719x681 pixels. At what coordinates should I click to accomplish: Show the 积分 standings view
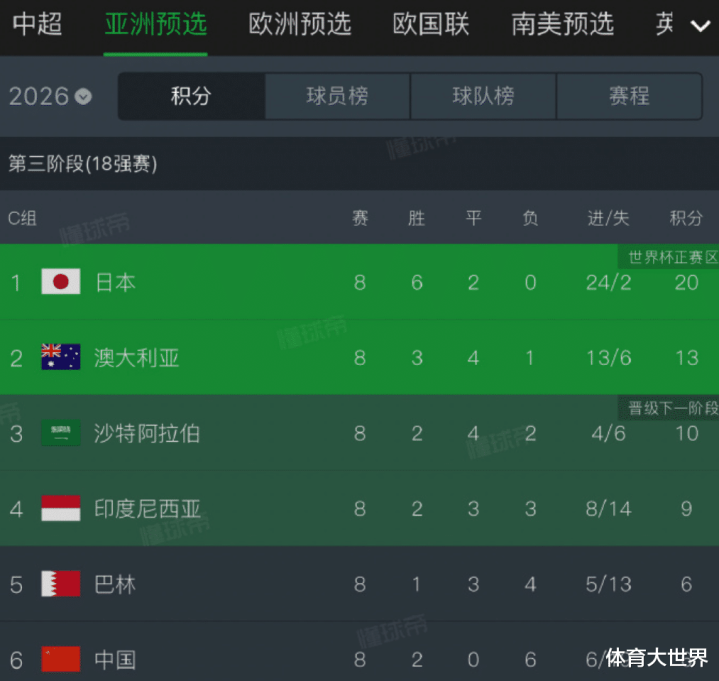coord(191,96)
